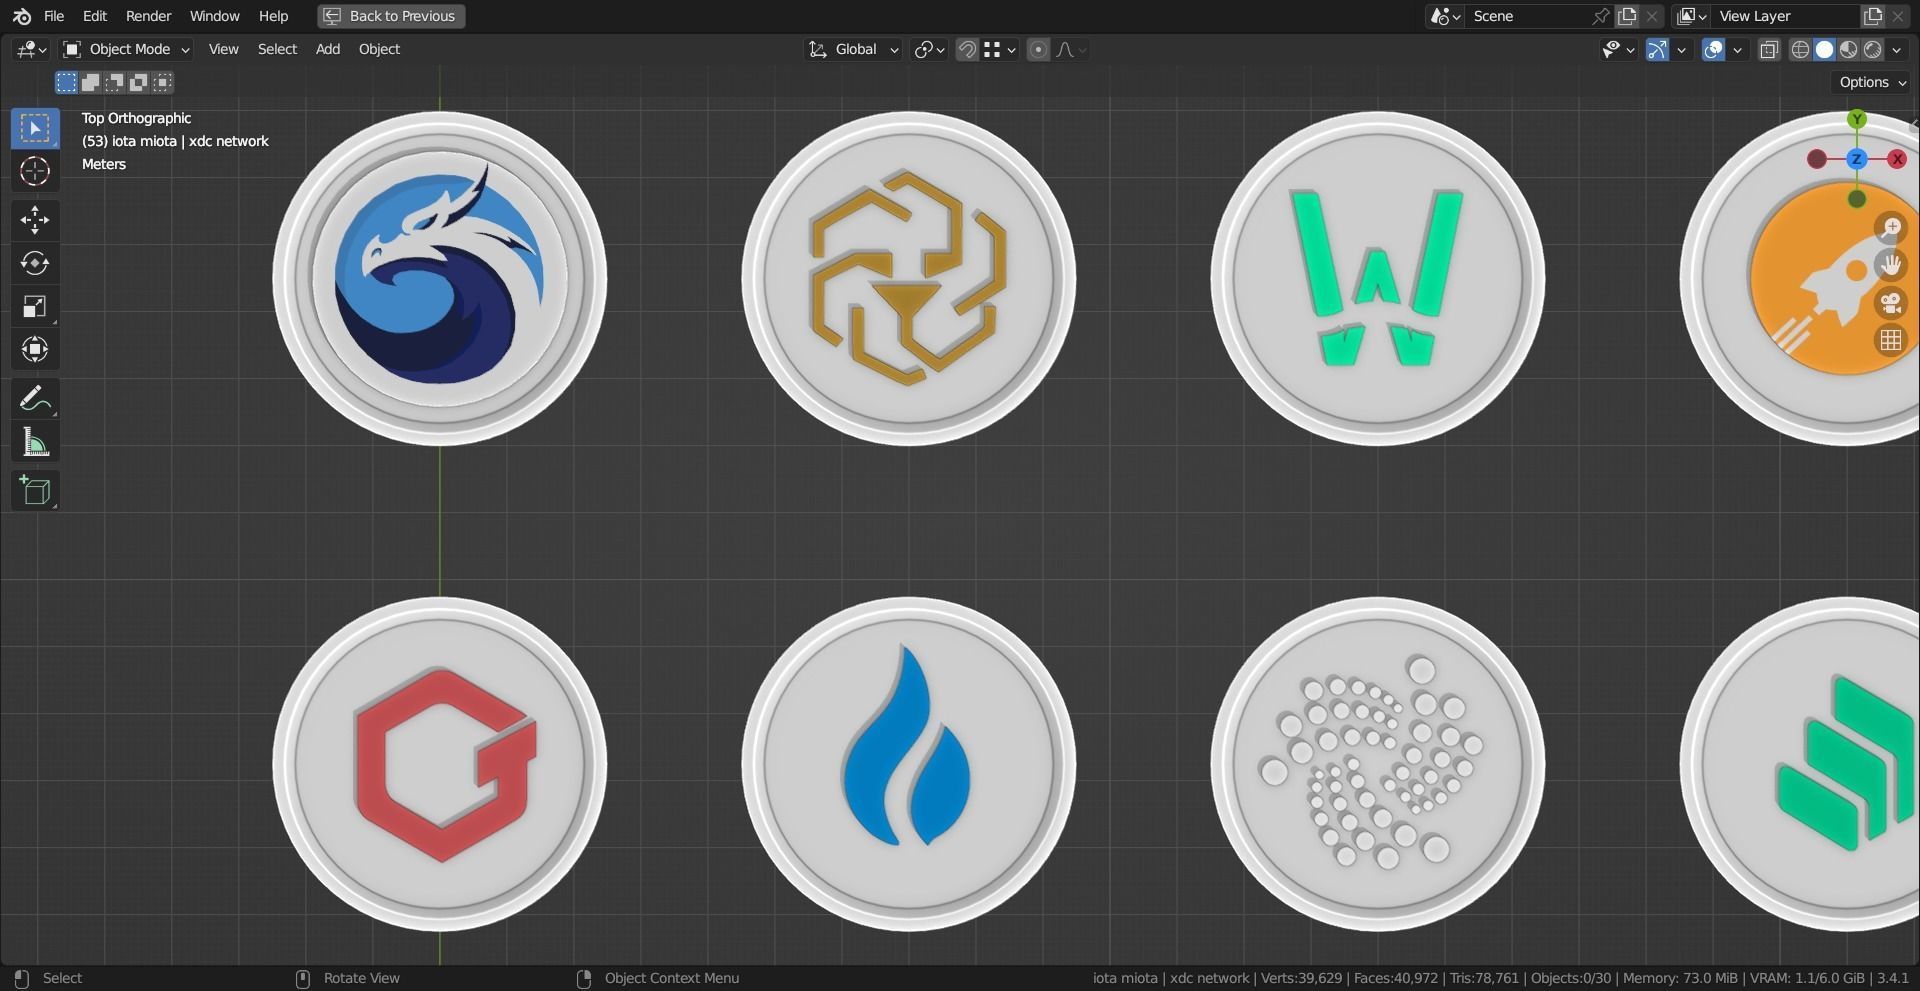Switch to rendered shading
Image resolution: width=1920 pixels, height=991 pixels.
1872,49
